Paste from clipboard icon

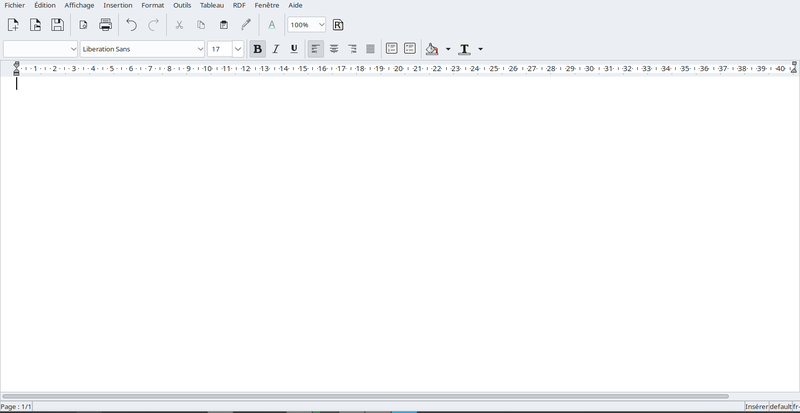223,25
